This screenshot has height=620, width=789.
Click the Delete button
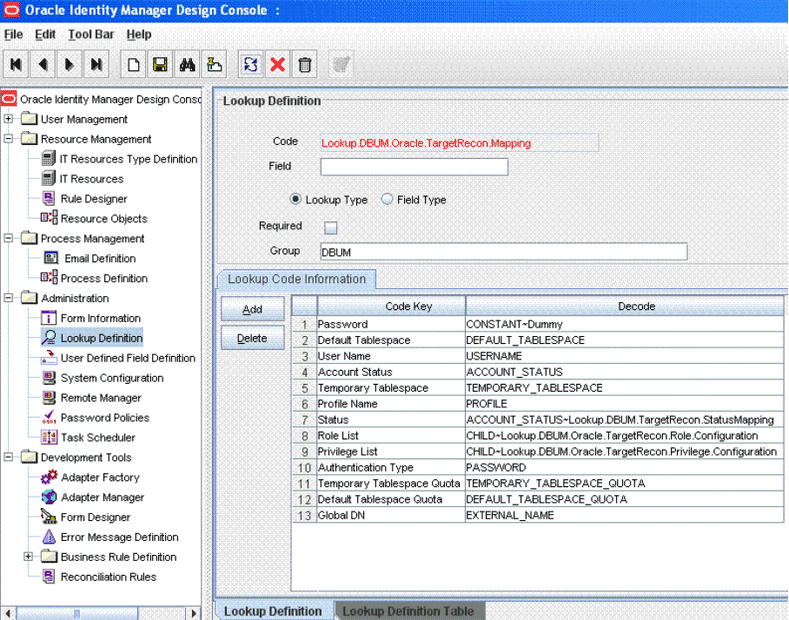coord(253,338)
